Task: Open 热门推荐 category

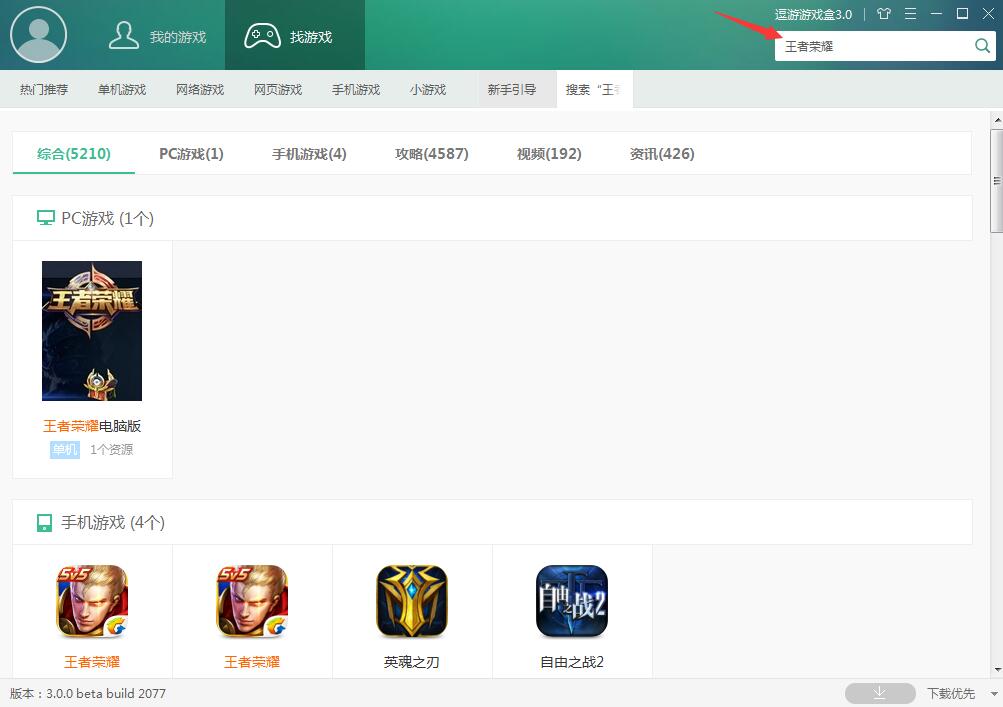Action: pos(43,90)
